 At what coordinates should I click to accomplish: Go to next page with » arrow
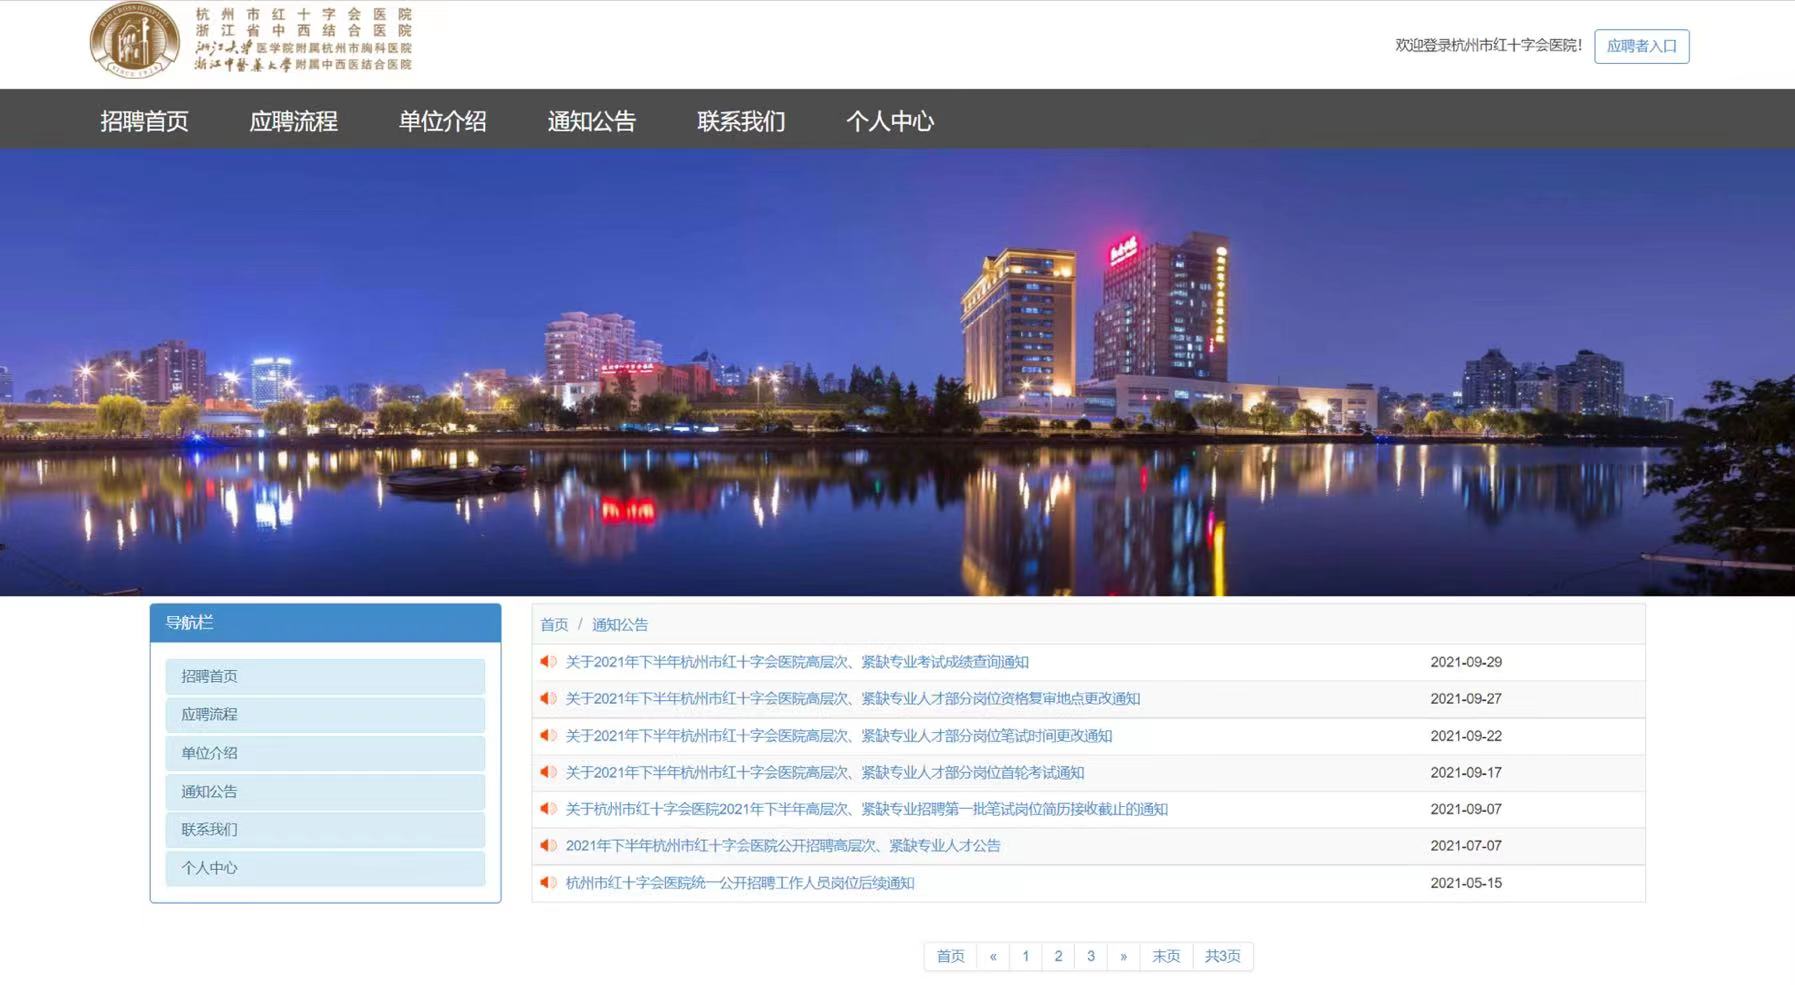(1123, 957)
